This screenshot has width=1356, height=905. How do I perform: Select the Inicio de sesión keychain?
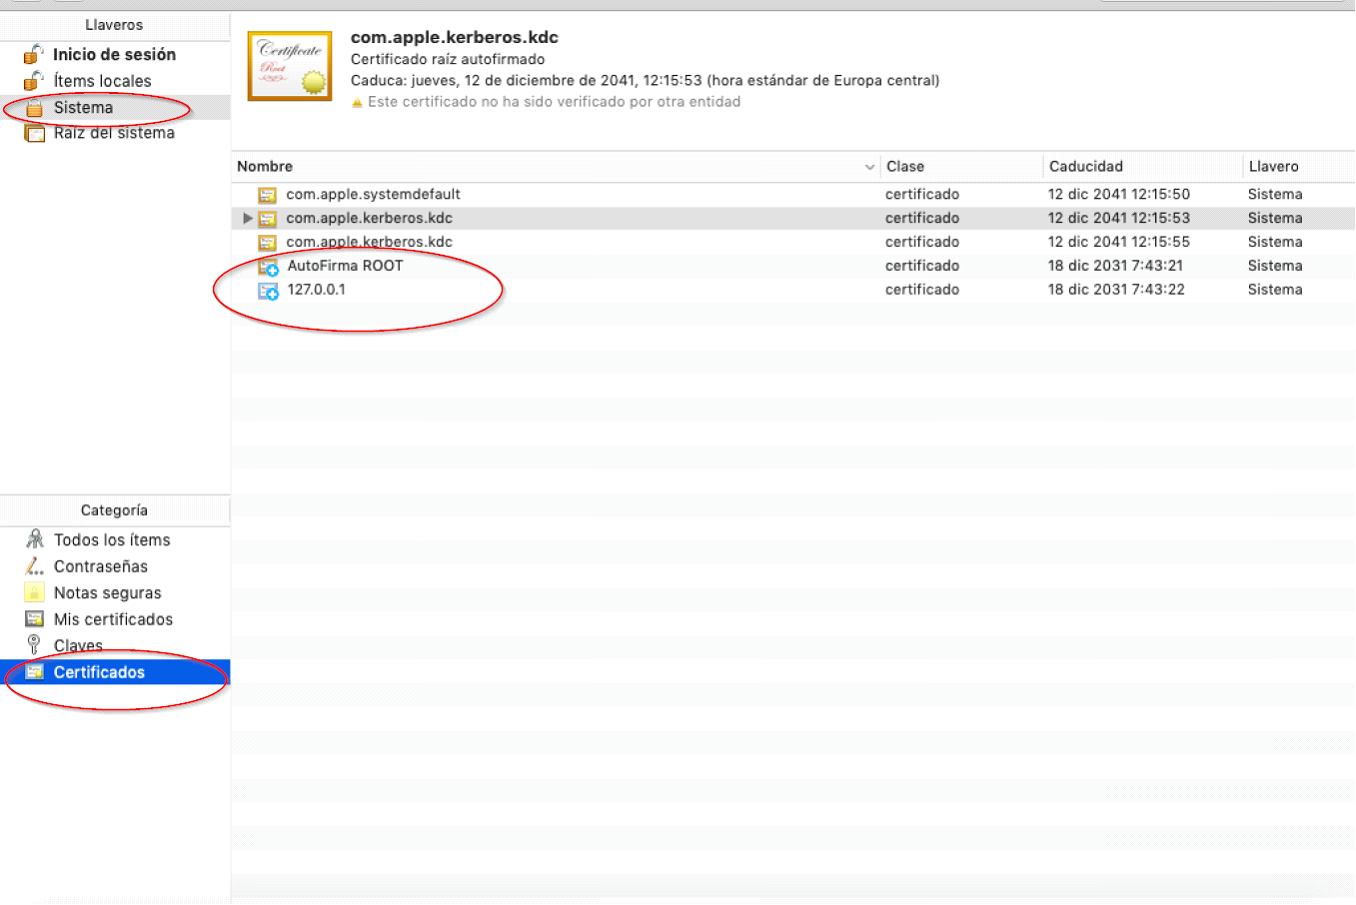point(114,55)
